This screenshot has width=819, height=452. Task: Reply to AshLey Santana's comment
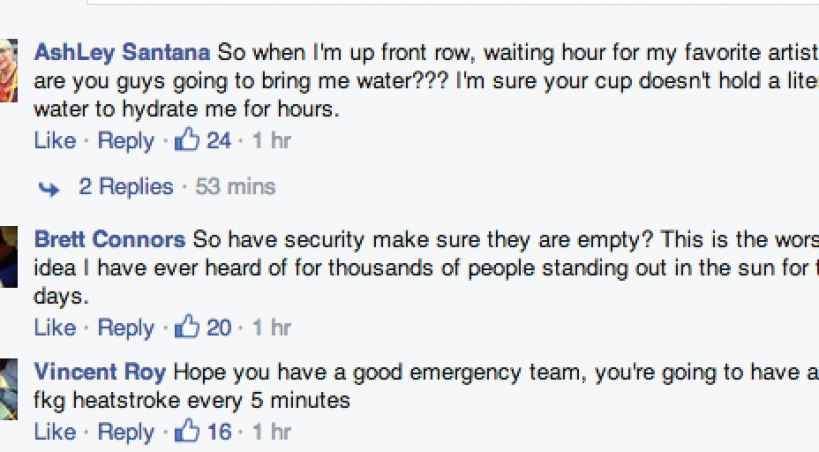pos(126,141)
